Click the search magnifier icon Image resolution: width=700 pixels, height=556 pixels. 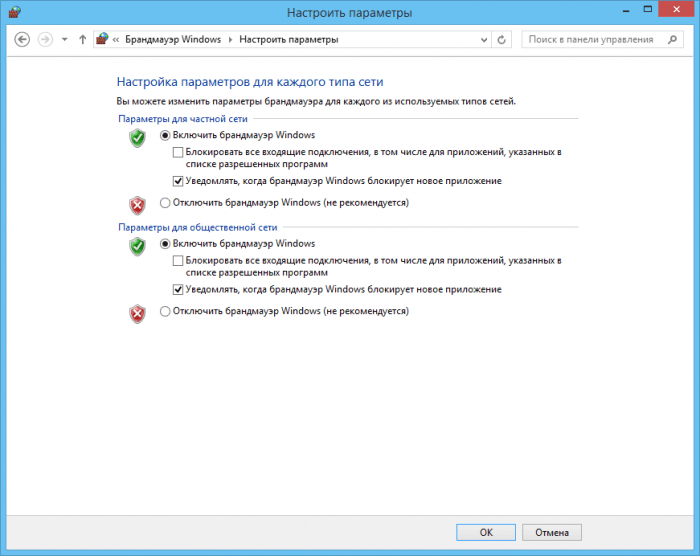[x=672, y=40]
